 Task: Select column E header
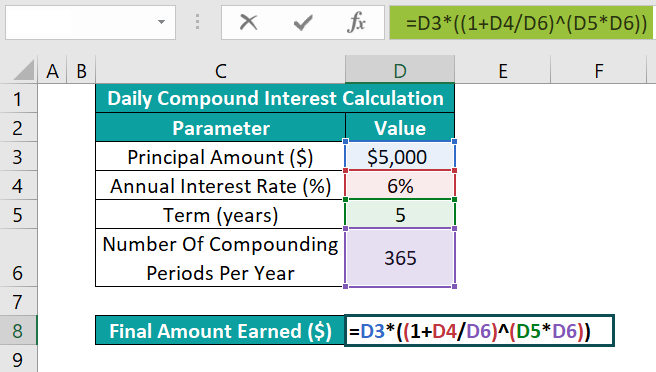[503, 70]
